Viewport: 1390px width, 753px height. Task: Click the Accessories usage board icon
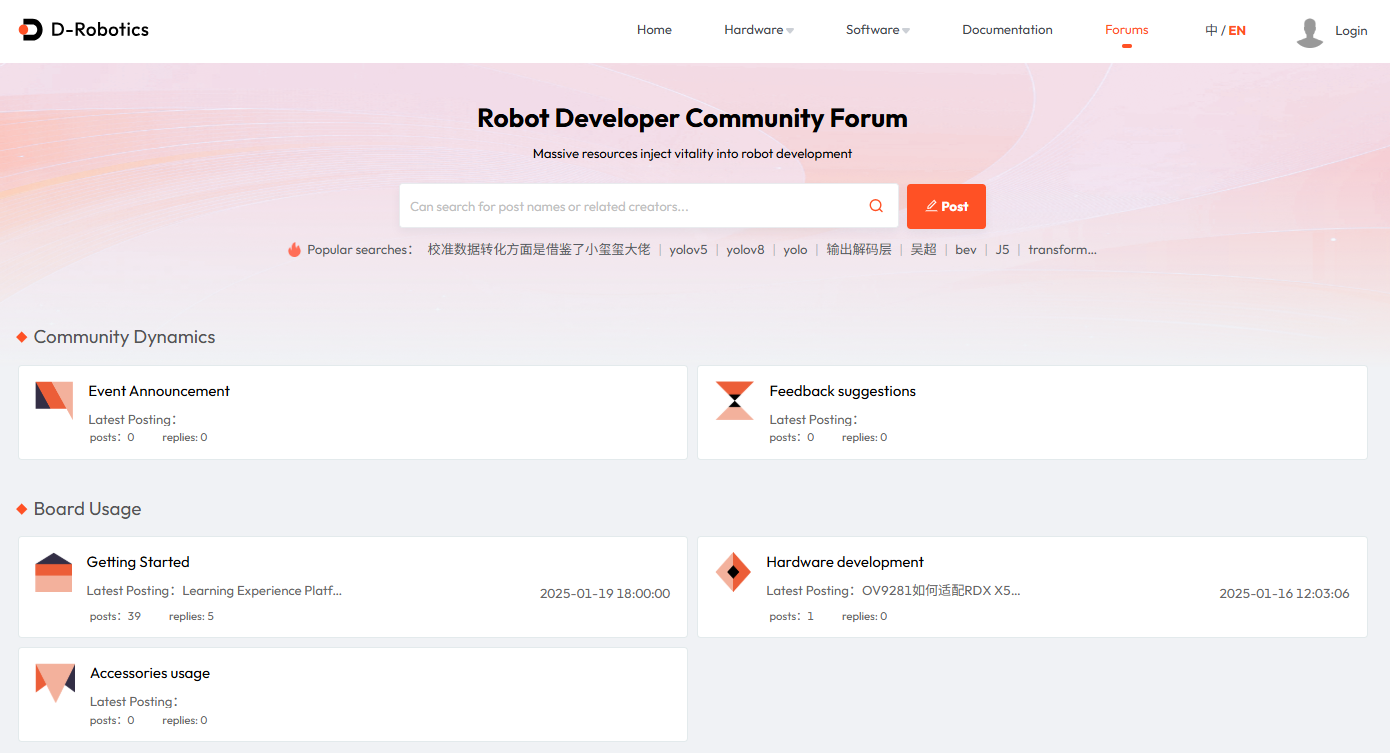tap(55, 683)
